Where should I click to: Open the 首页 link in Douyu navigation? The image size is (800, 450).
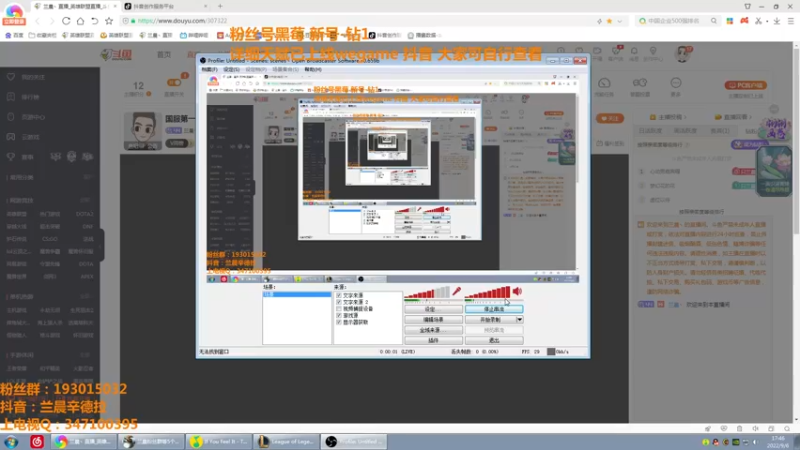(164, 55)
